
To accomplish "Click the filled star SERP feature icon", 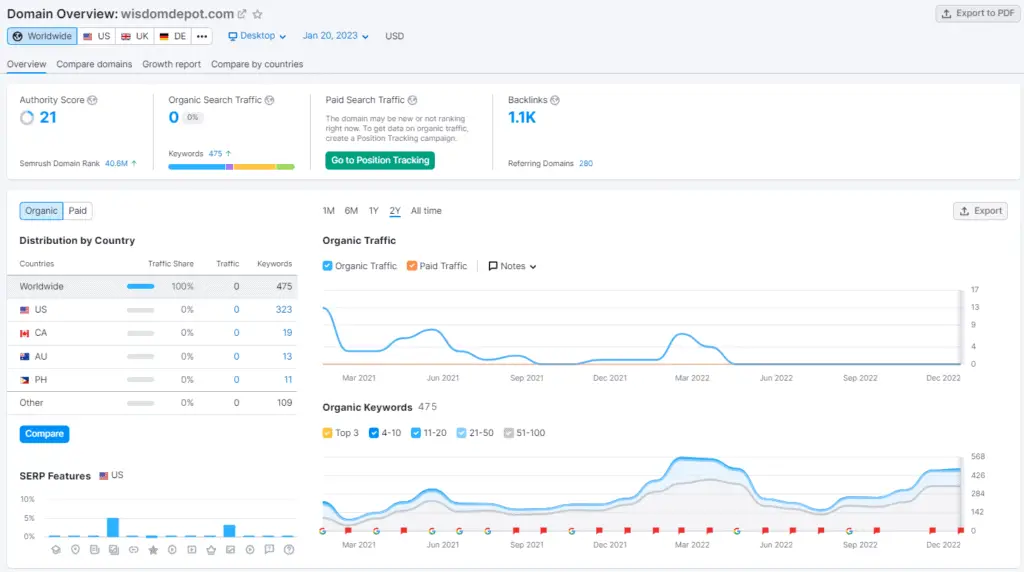I will pos(153,550).
